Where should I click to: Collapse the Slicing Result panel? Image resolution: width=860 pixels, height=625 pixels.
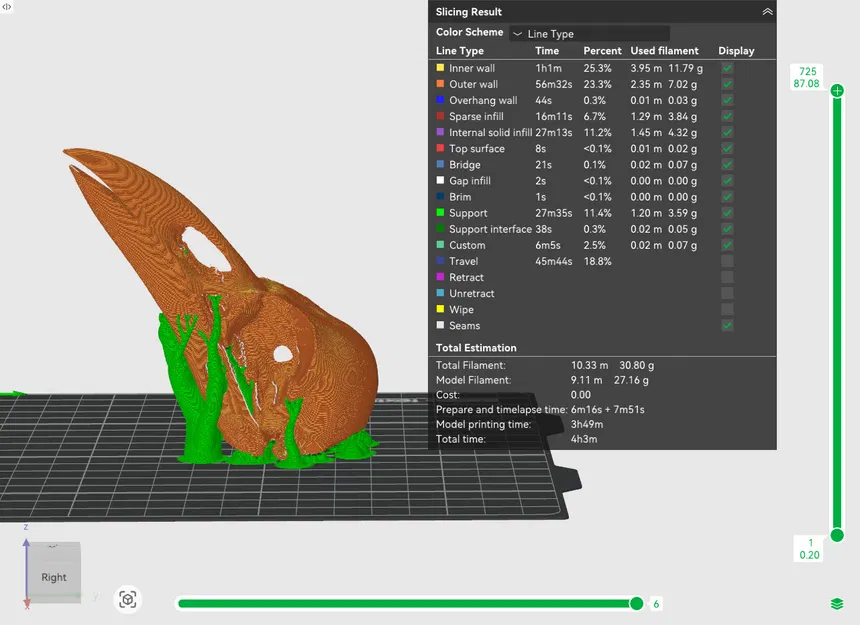pos(767,11)
